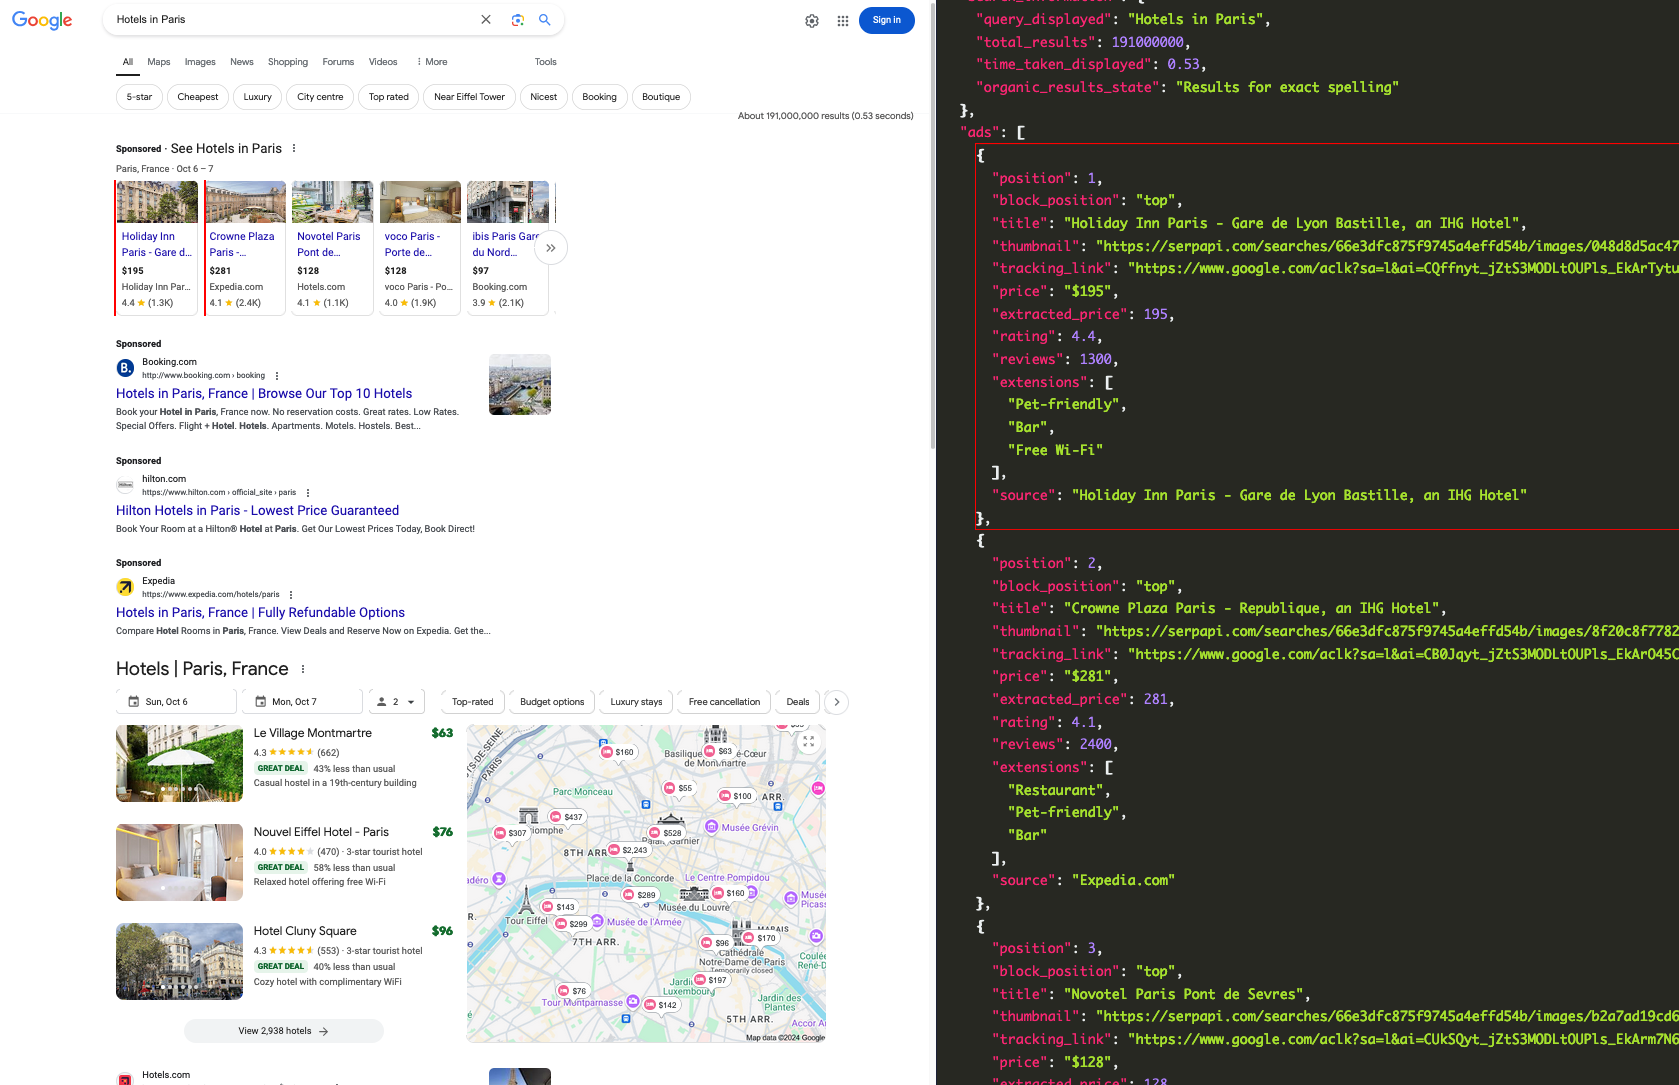Image resolution: width=1679 pixels, height=1085 pixels.
Task: Click the hilton.com favicon in the sponsored result
Action: coord(125,485)
